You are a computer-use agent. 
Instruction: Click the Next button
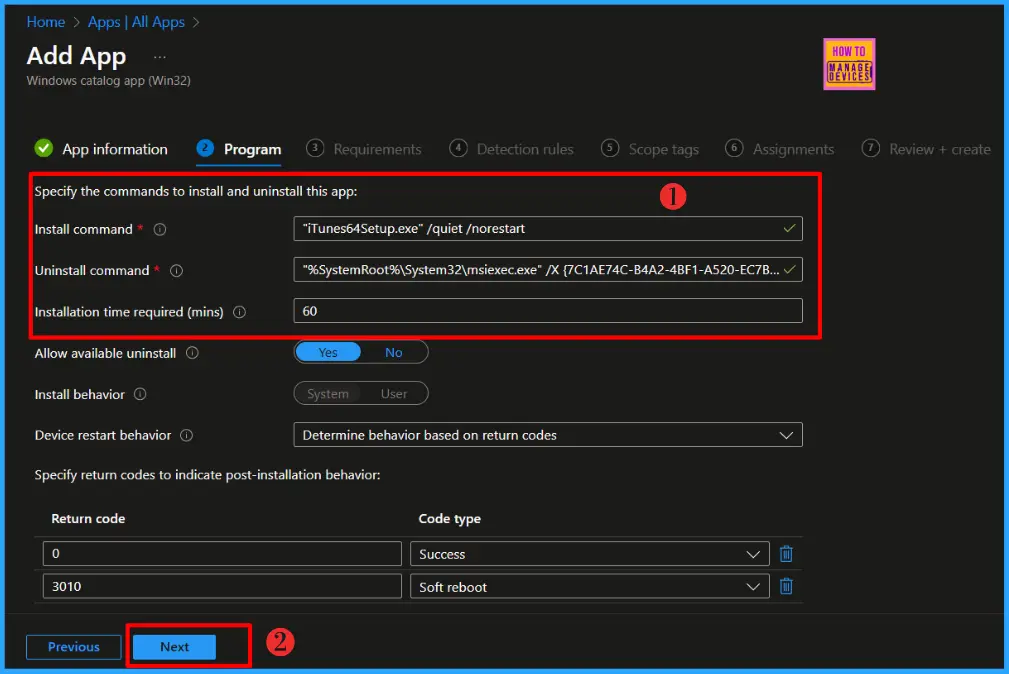[174, 647]
